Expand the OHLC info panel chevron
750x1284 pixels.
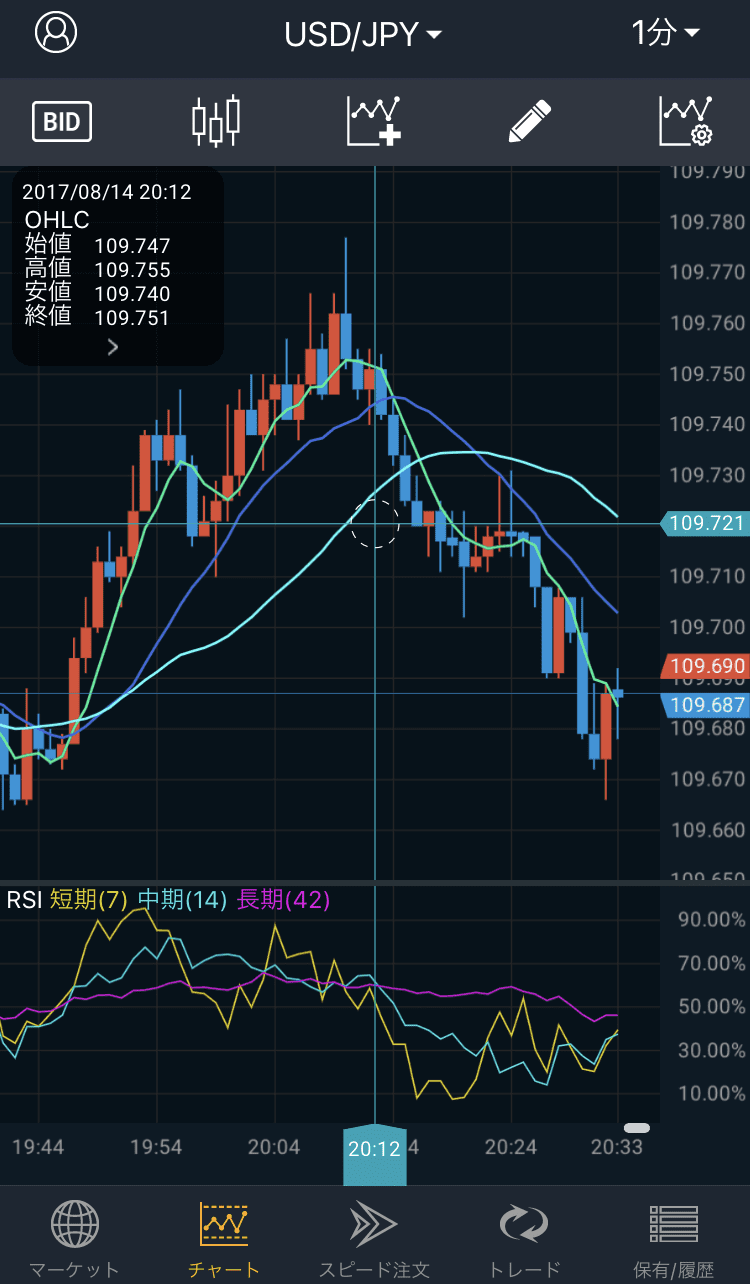pyautogui.click(x=113, y=347)
